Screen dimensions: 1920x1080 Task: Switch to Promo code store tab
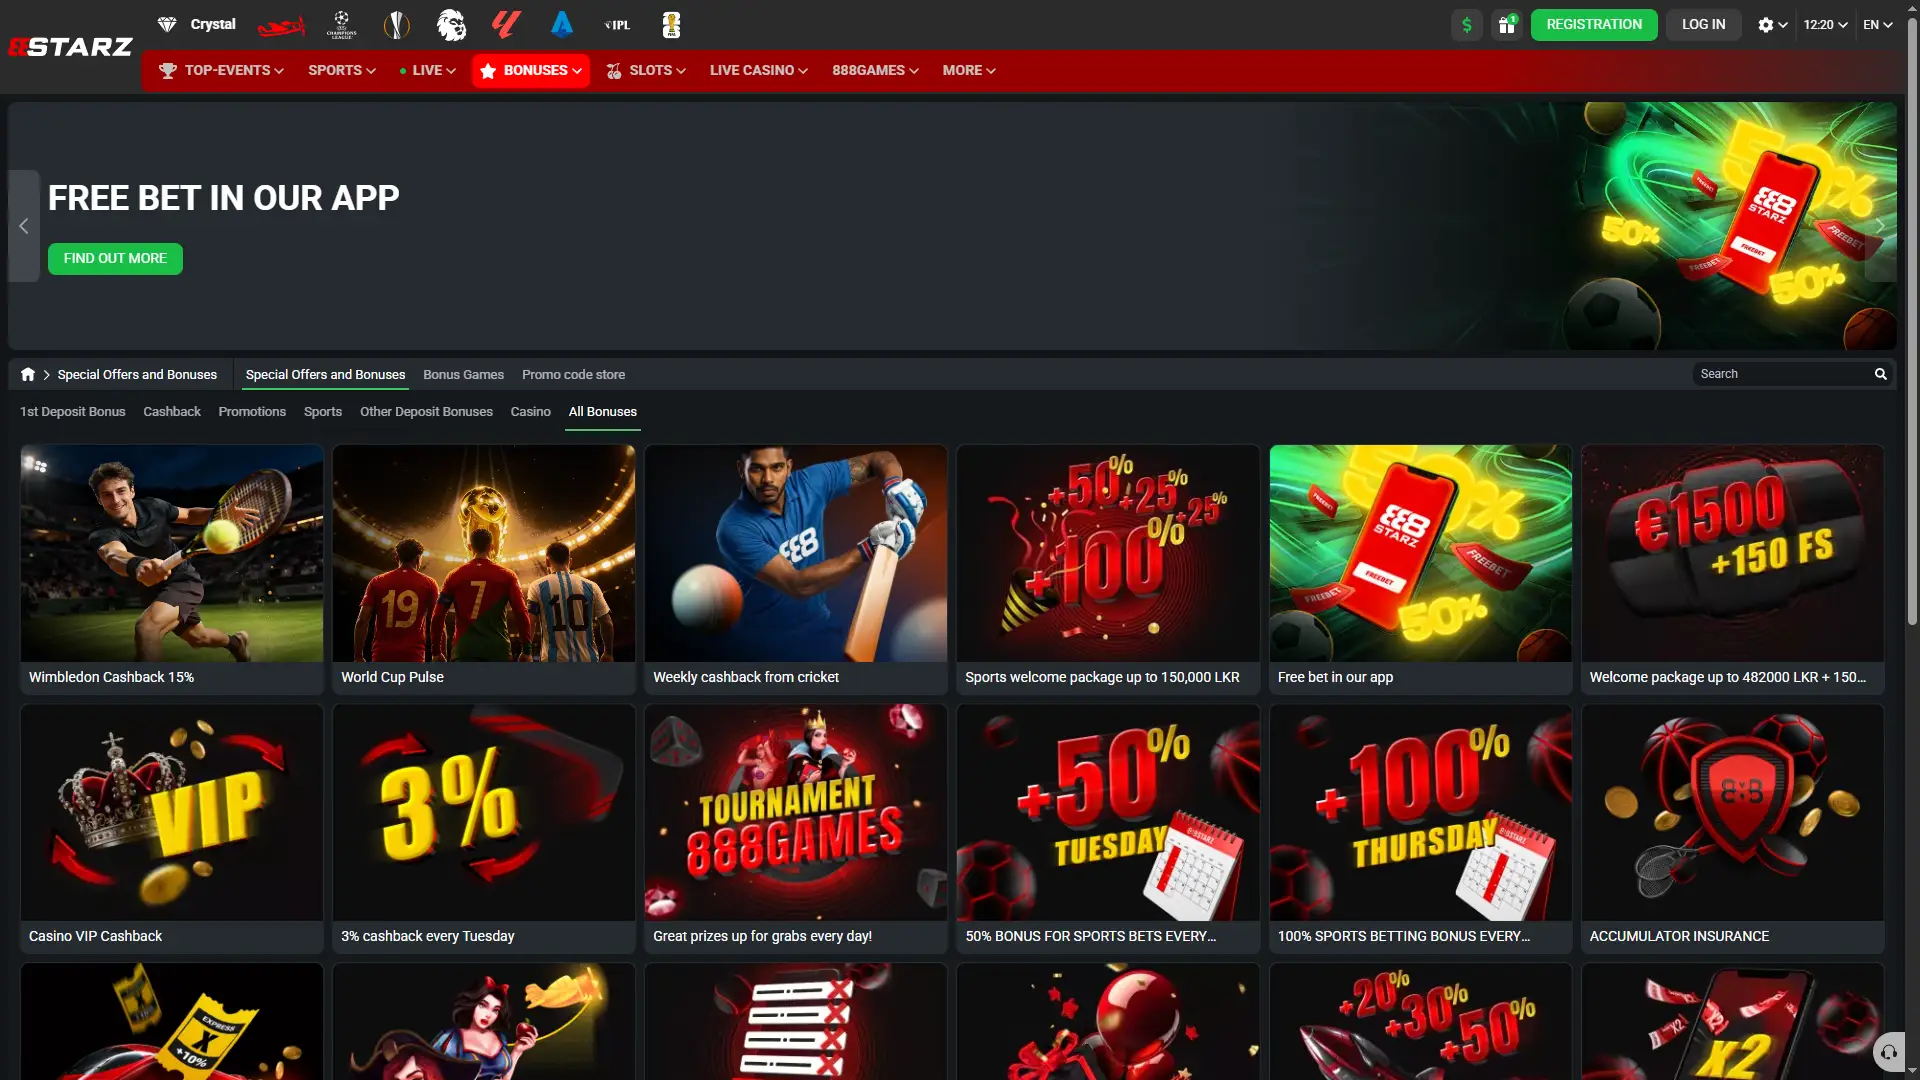pos(573,375)
